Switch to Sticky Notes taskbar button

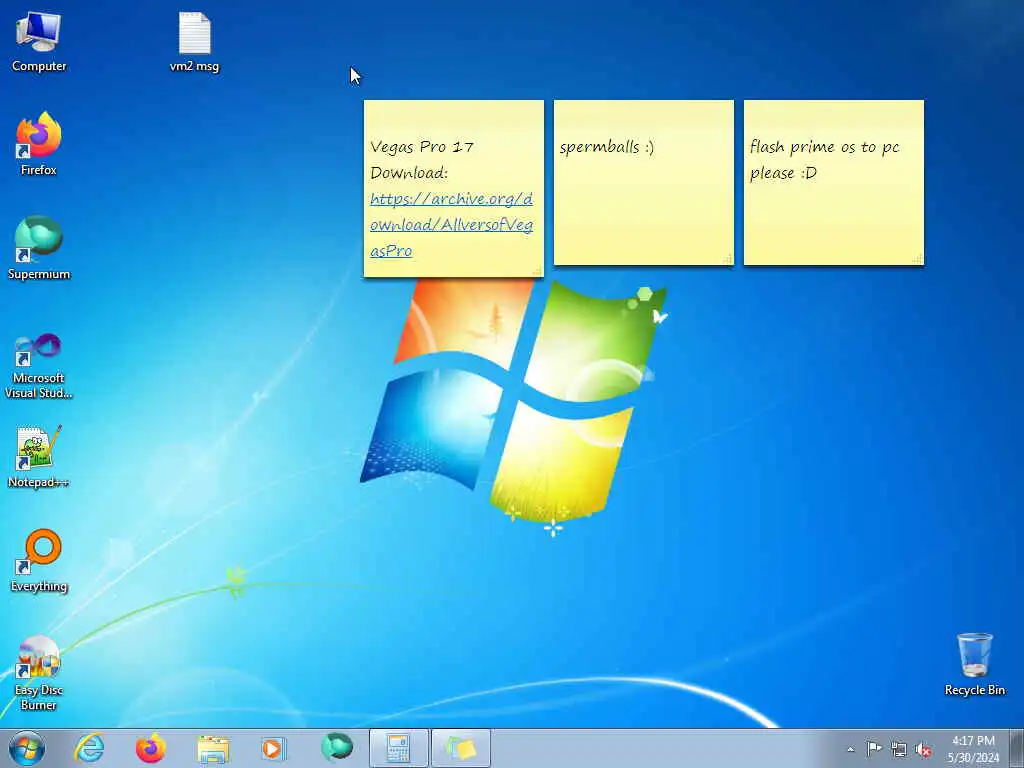461,748
